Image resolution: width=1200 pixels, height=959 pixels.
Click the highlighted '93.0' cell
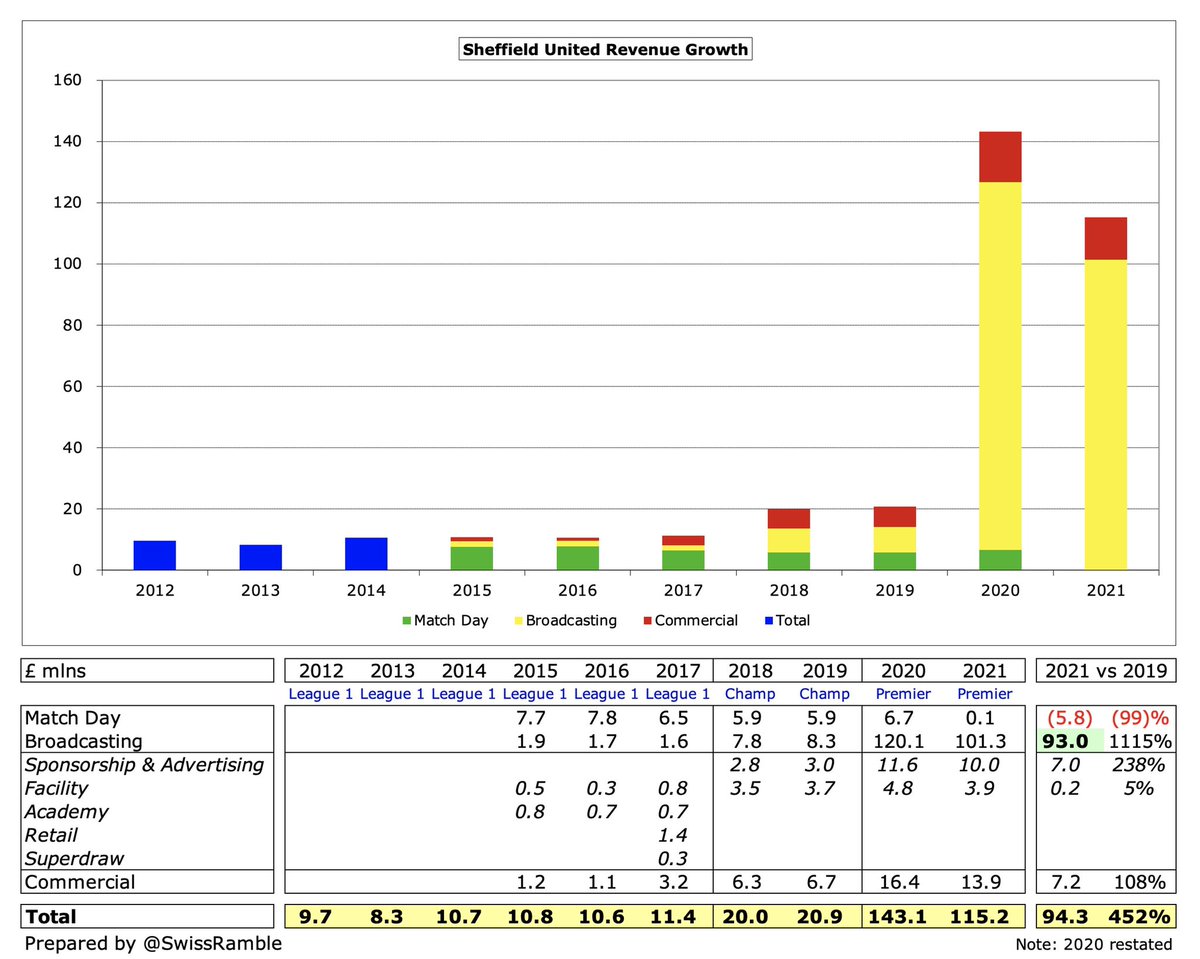click(1070, 741)
